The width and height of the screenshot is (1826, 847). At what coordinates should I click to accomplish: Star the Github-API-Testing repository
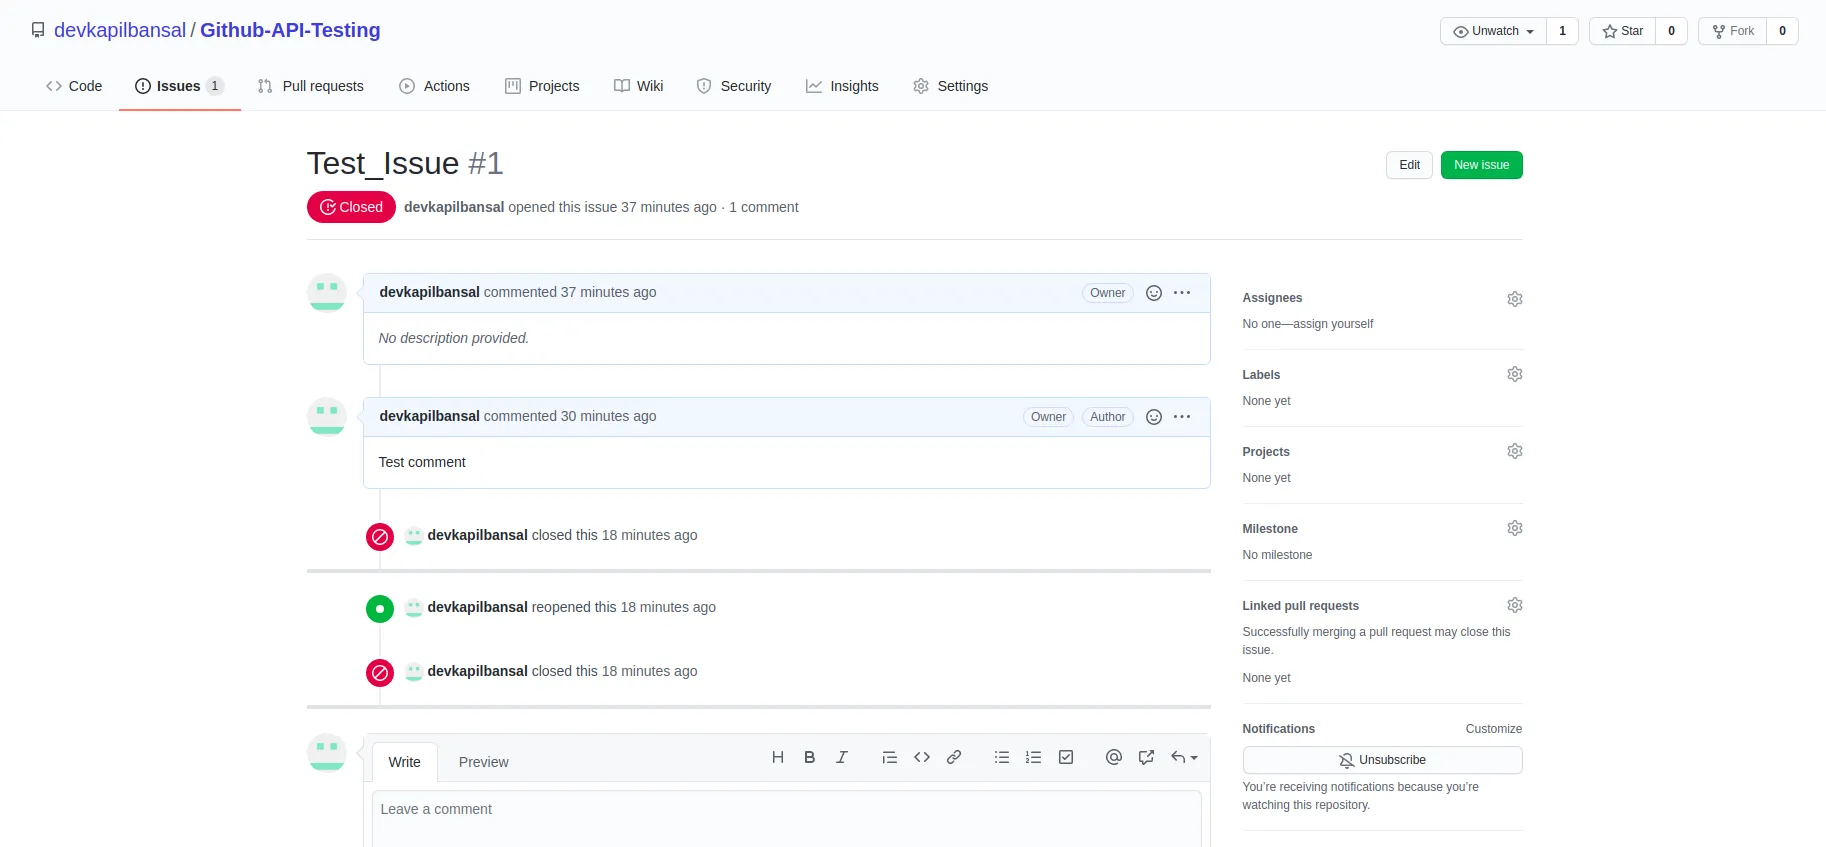1622,31
